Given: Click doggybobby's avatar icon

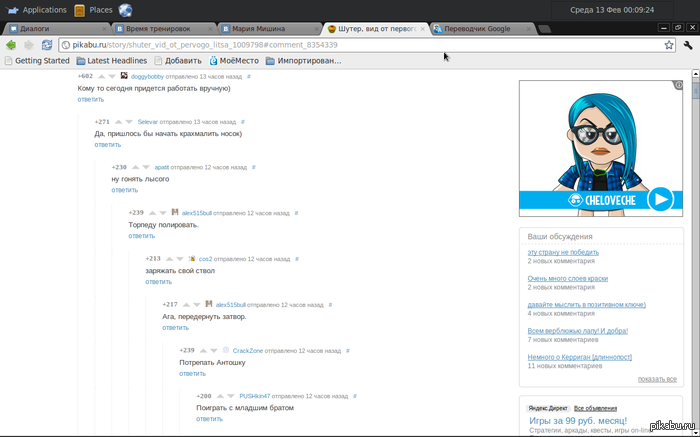Looking at the screenshot, I should (x=124, y=76).
